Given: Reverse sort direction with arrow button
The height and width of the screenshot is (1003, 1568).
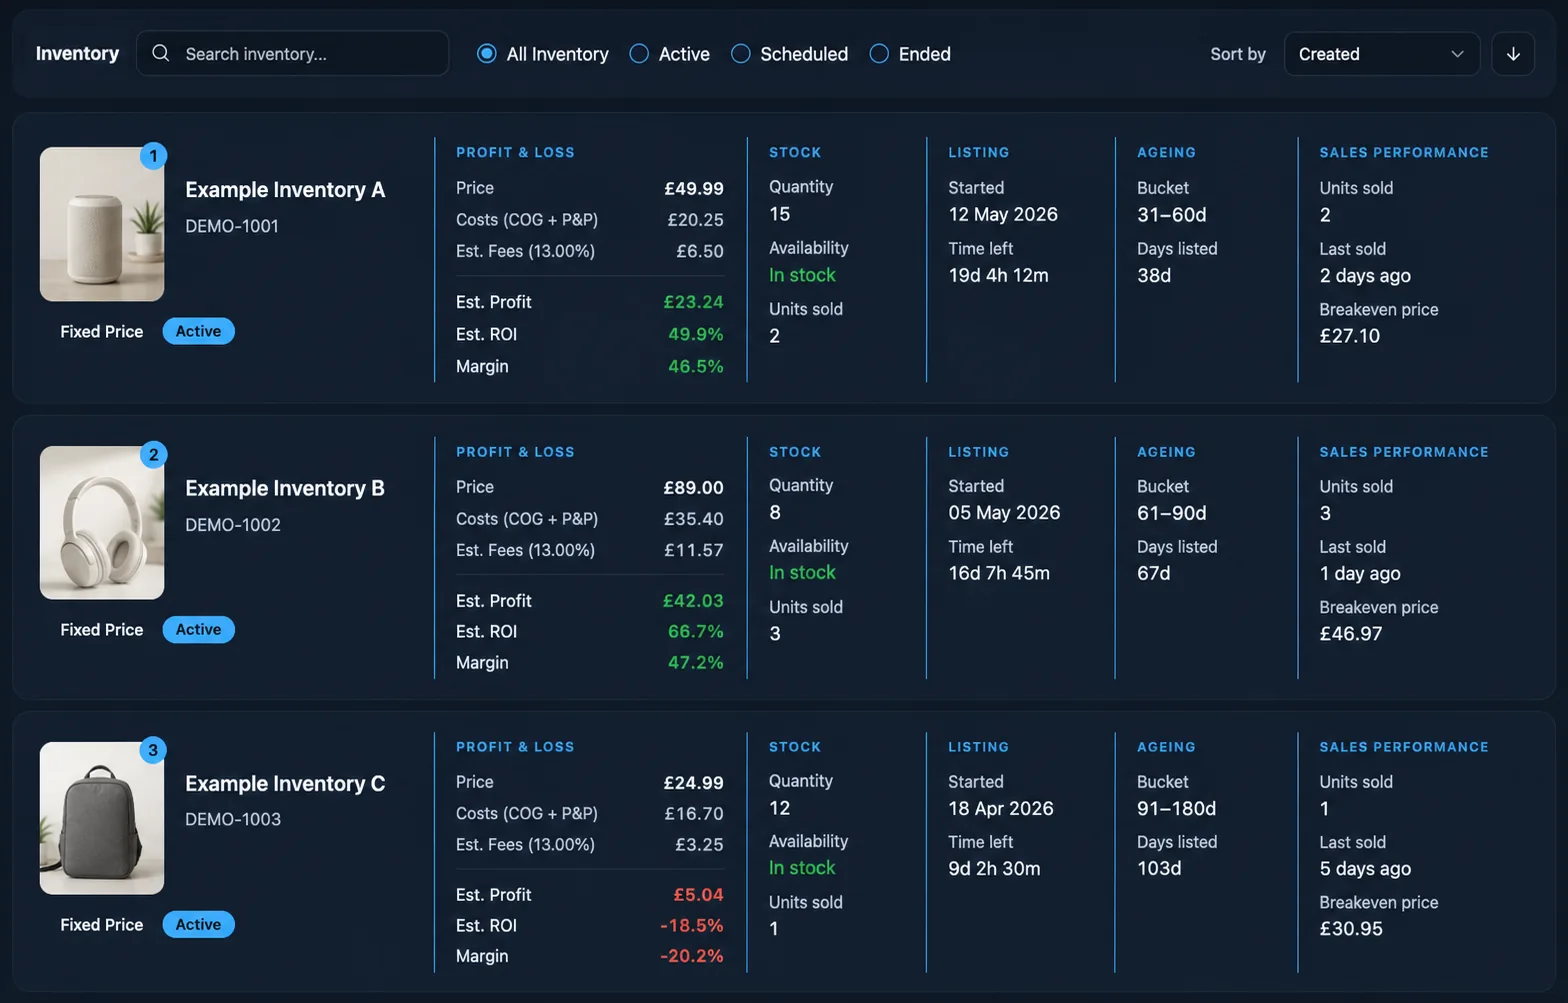Looking at the screenshot, I should (x=1513, y=54).
